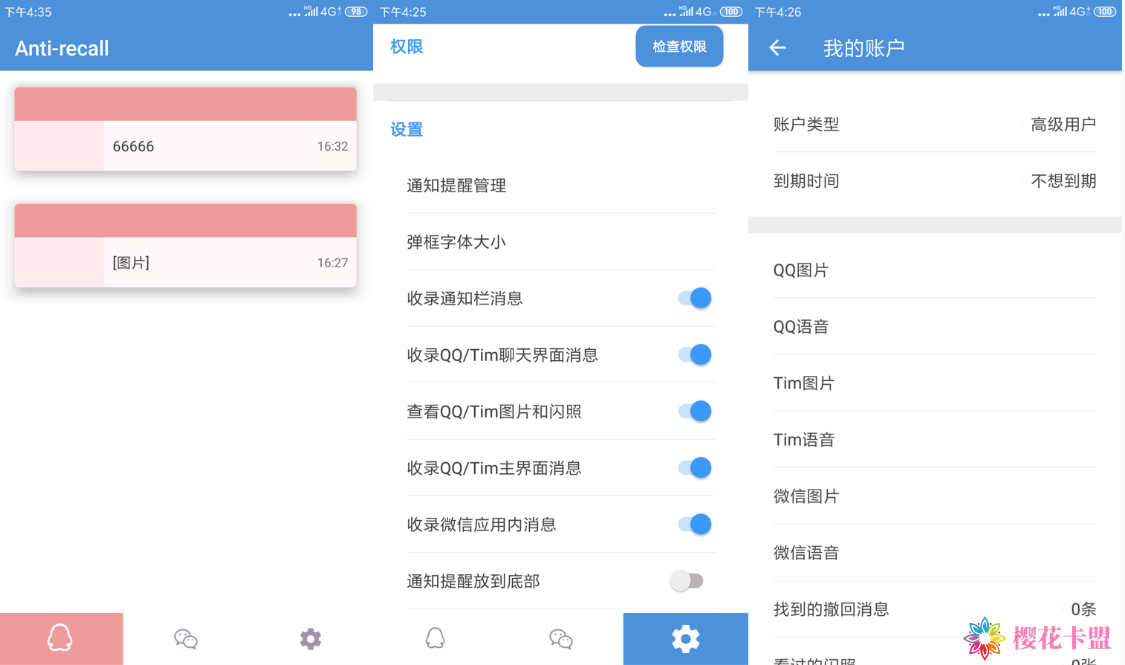Select the Tim语音 list item
The width and height of the screenshot is (1125, 665).
934,439
